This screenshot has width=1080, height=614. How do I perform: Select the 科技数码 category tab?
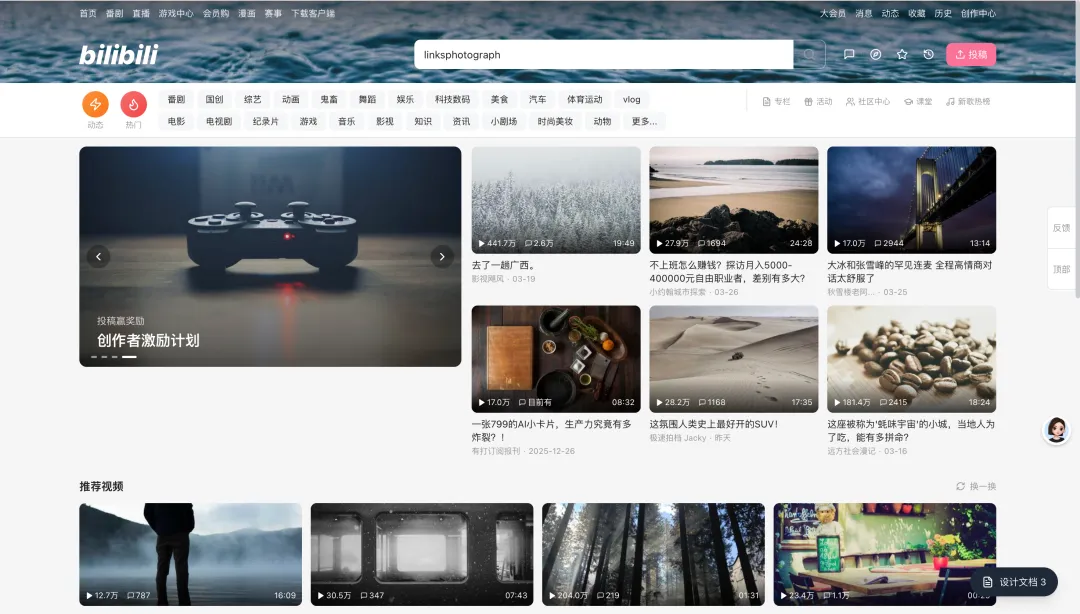point(452,100)
